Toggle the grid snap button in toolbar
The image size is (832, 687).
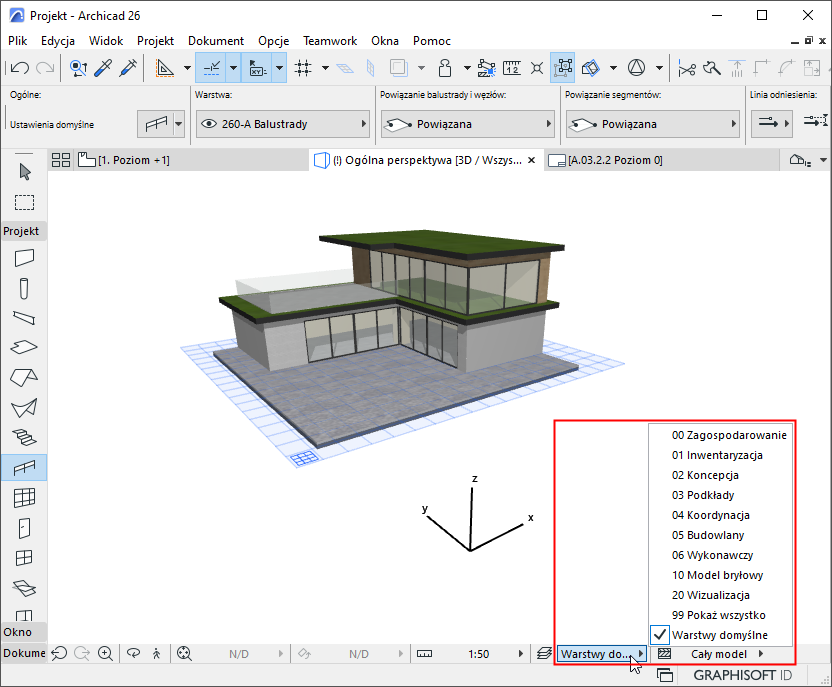(x=304, y=68)
